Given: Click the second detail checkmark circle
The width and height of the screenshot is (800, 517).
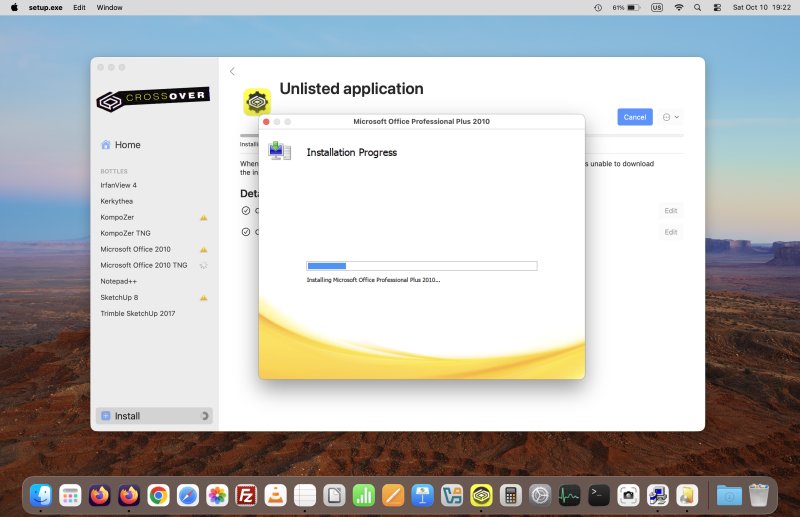Looking at the screenshot, I should click(x=246, y=232).
